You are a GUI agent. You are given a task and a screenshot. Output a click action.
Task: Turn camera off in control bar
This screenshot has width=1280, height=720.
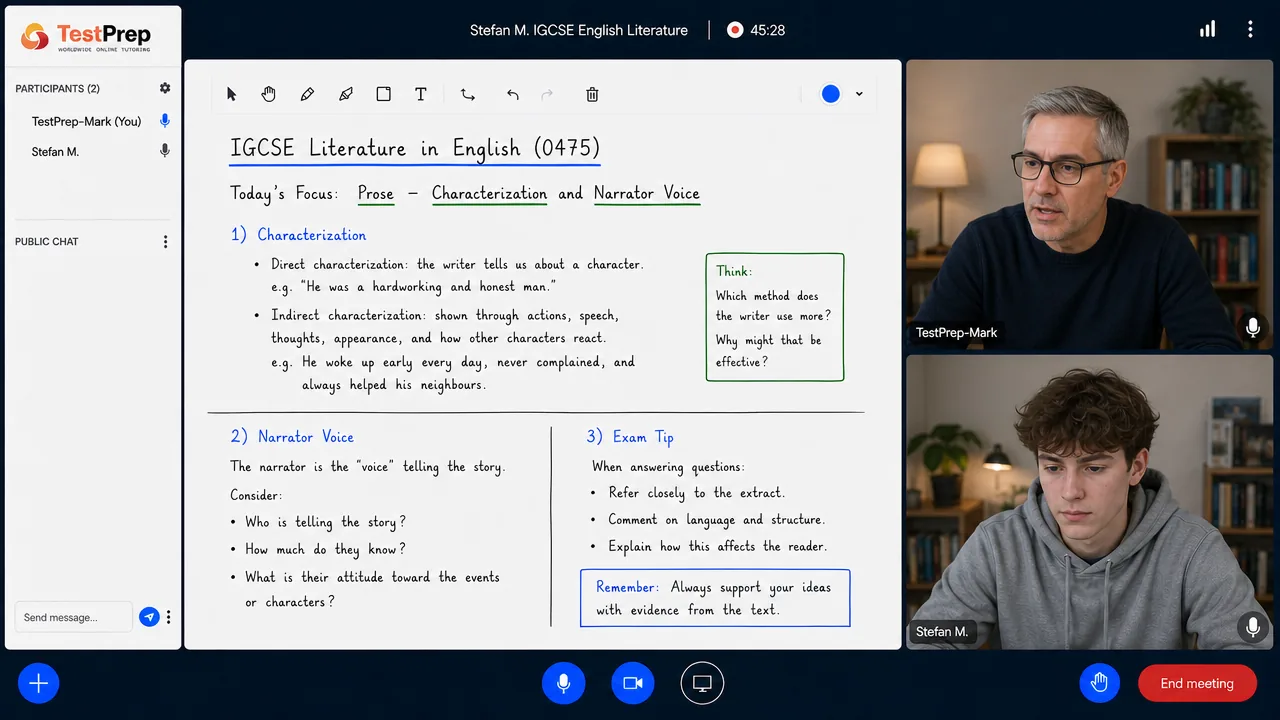[x=632, y=683]
